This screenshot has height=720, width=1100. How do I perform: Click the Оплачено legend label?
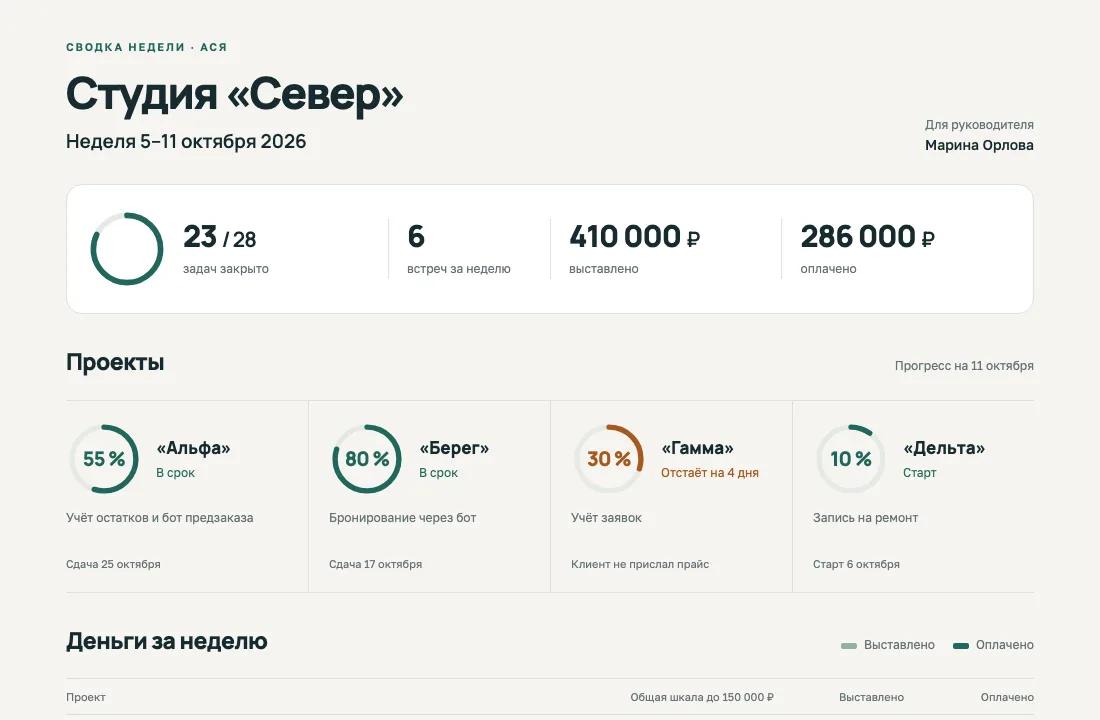pyautogui.click(x=1005, y=645)
